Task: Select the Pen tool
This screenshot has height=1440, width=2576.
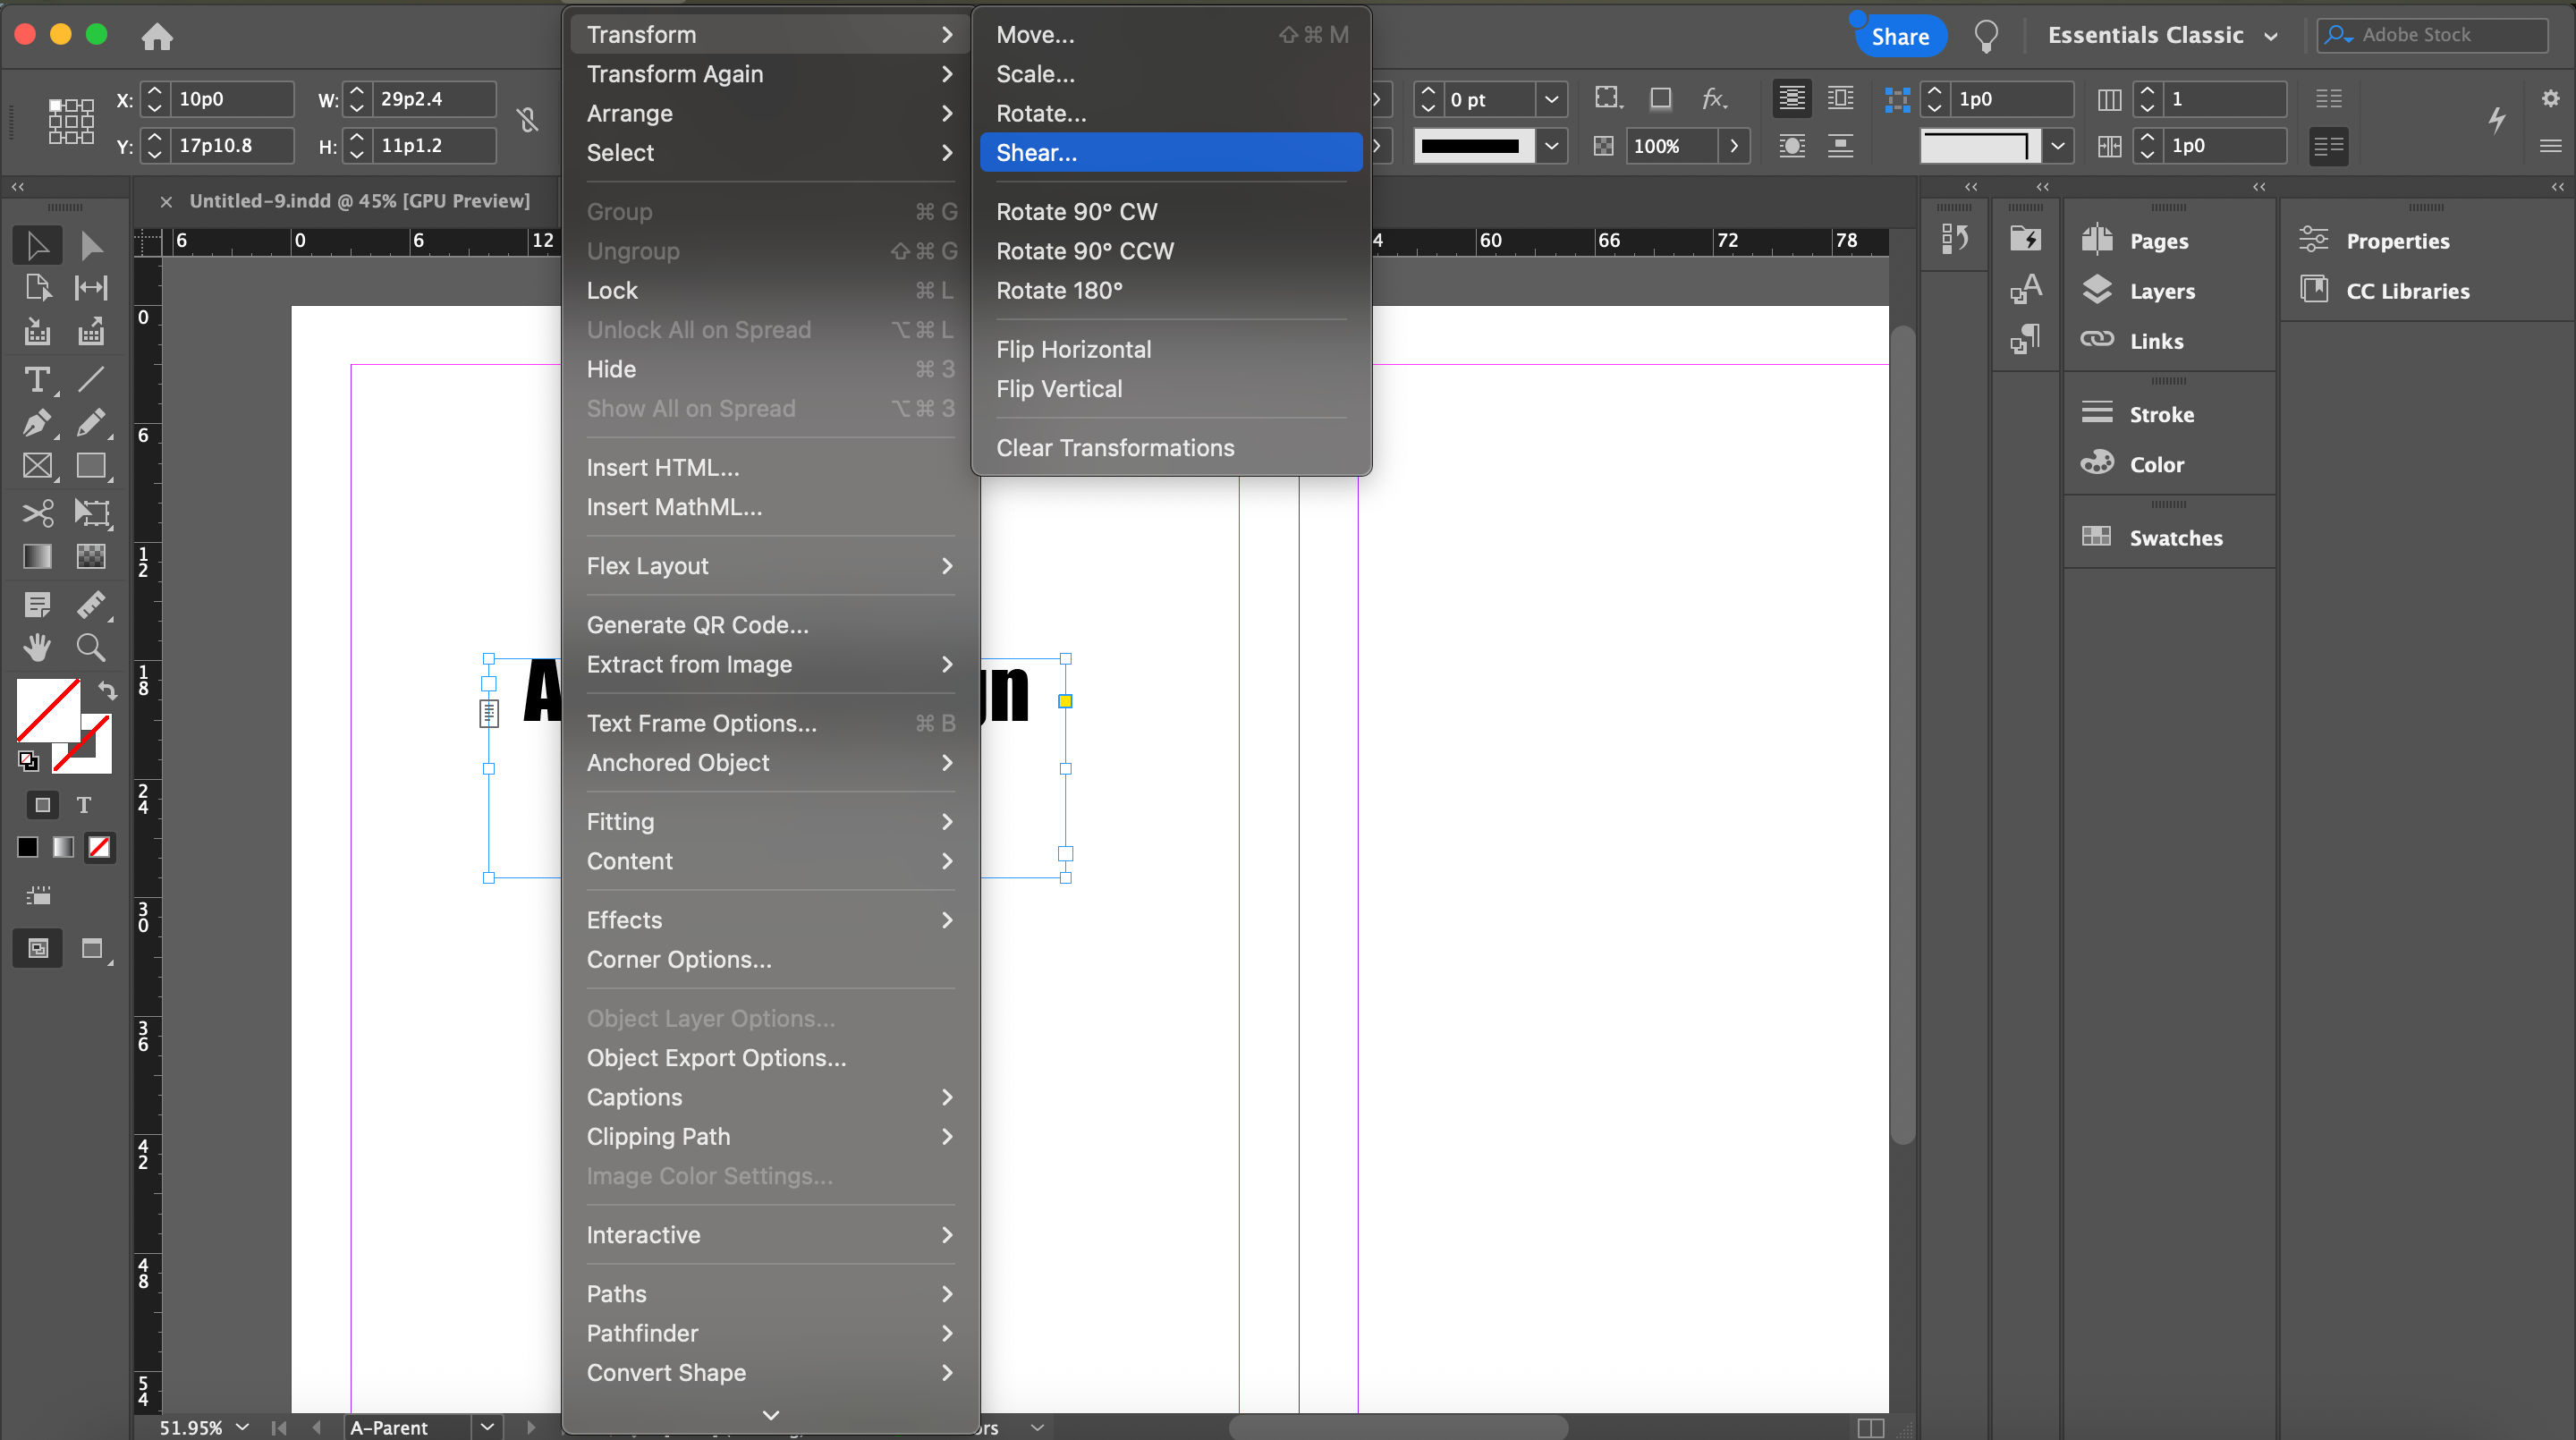Action: 37,423
